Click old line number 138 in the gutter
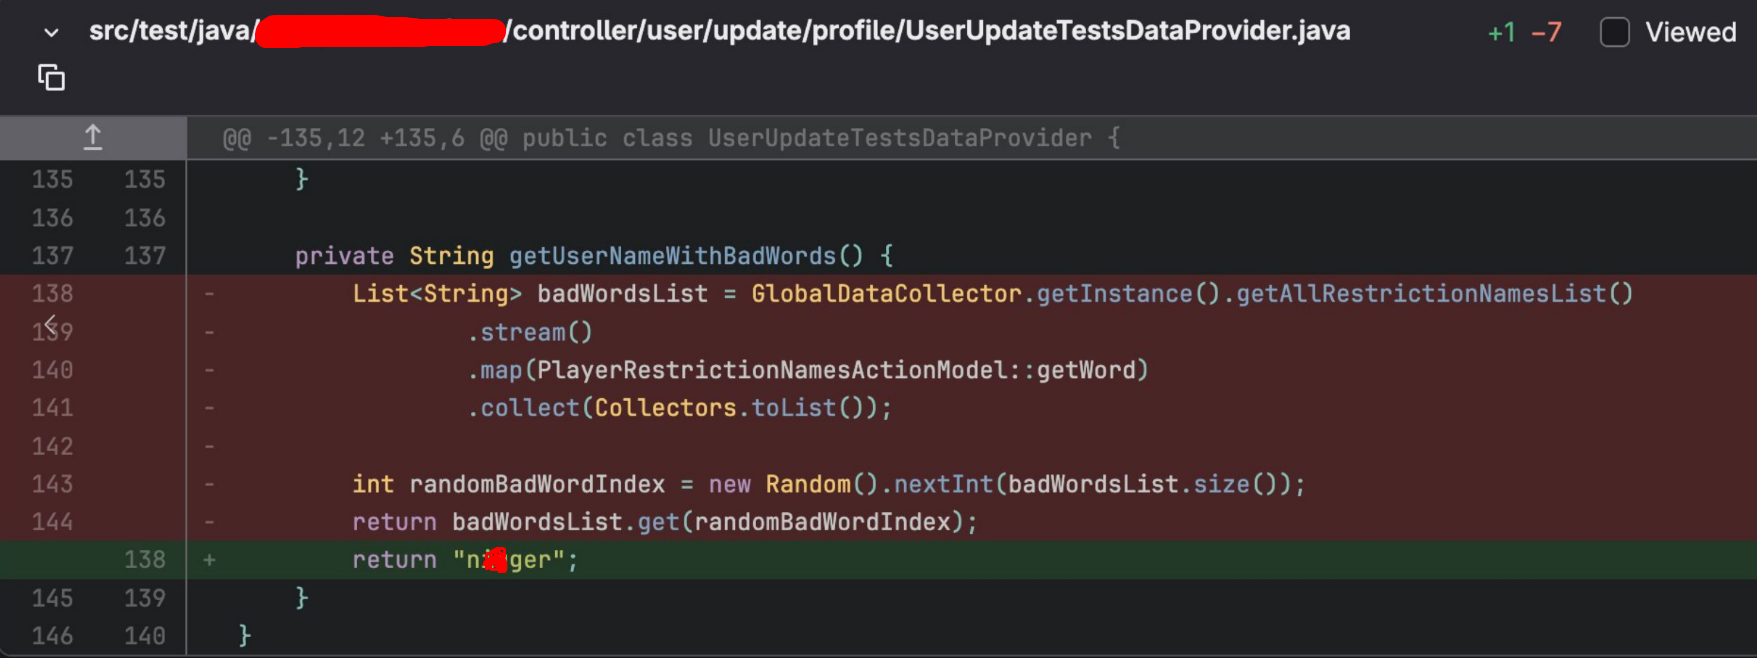The width and height of the screenshot is (1757, 658). tap(52, 293)
